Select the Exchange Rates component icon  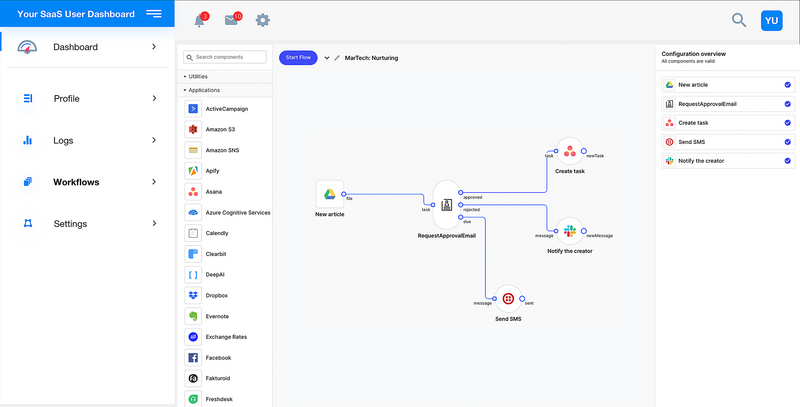tap(193, 337)
